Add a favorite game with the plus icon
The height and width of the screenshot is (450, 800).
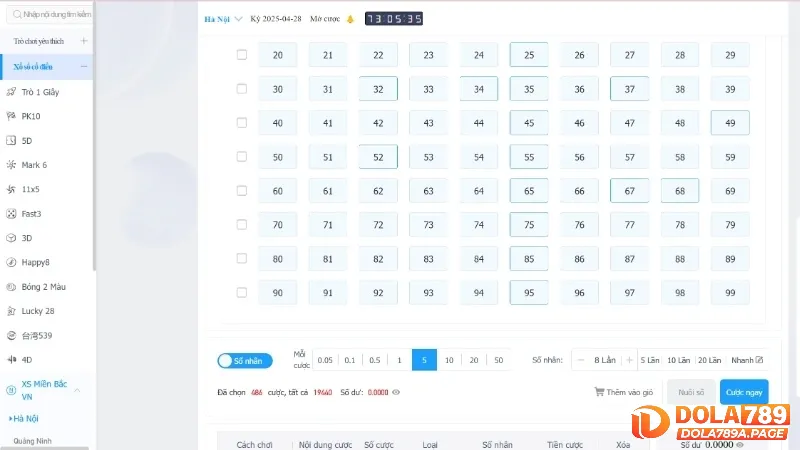pyautogui.click(x=84, y=41)
